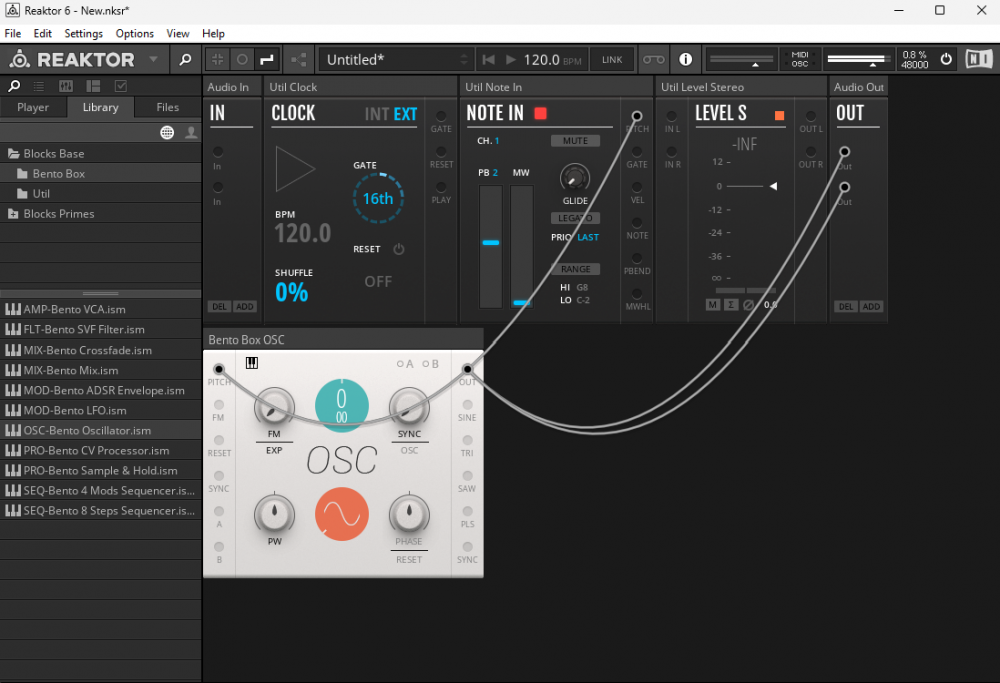Open the Settings menu
This screenshot has height=683, width=1000.
84,34
